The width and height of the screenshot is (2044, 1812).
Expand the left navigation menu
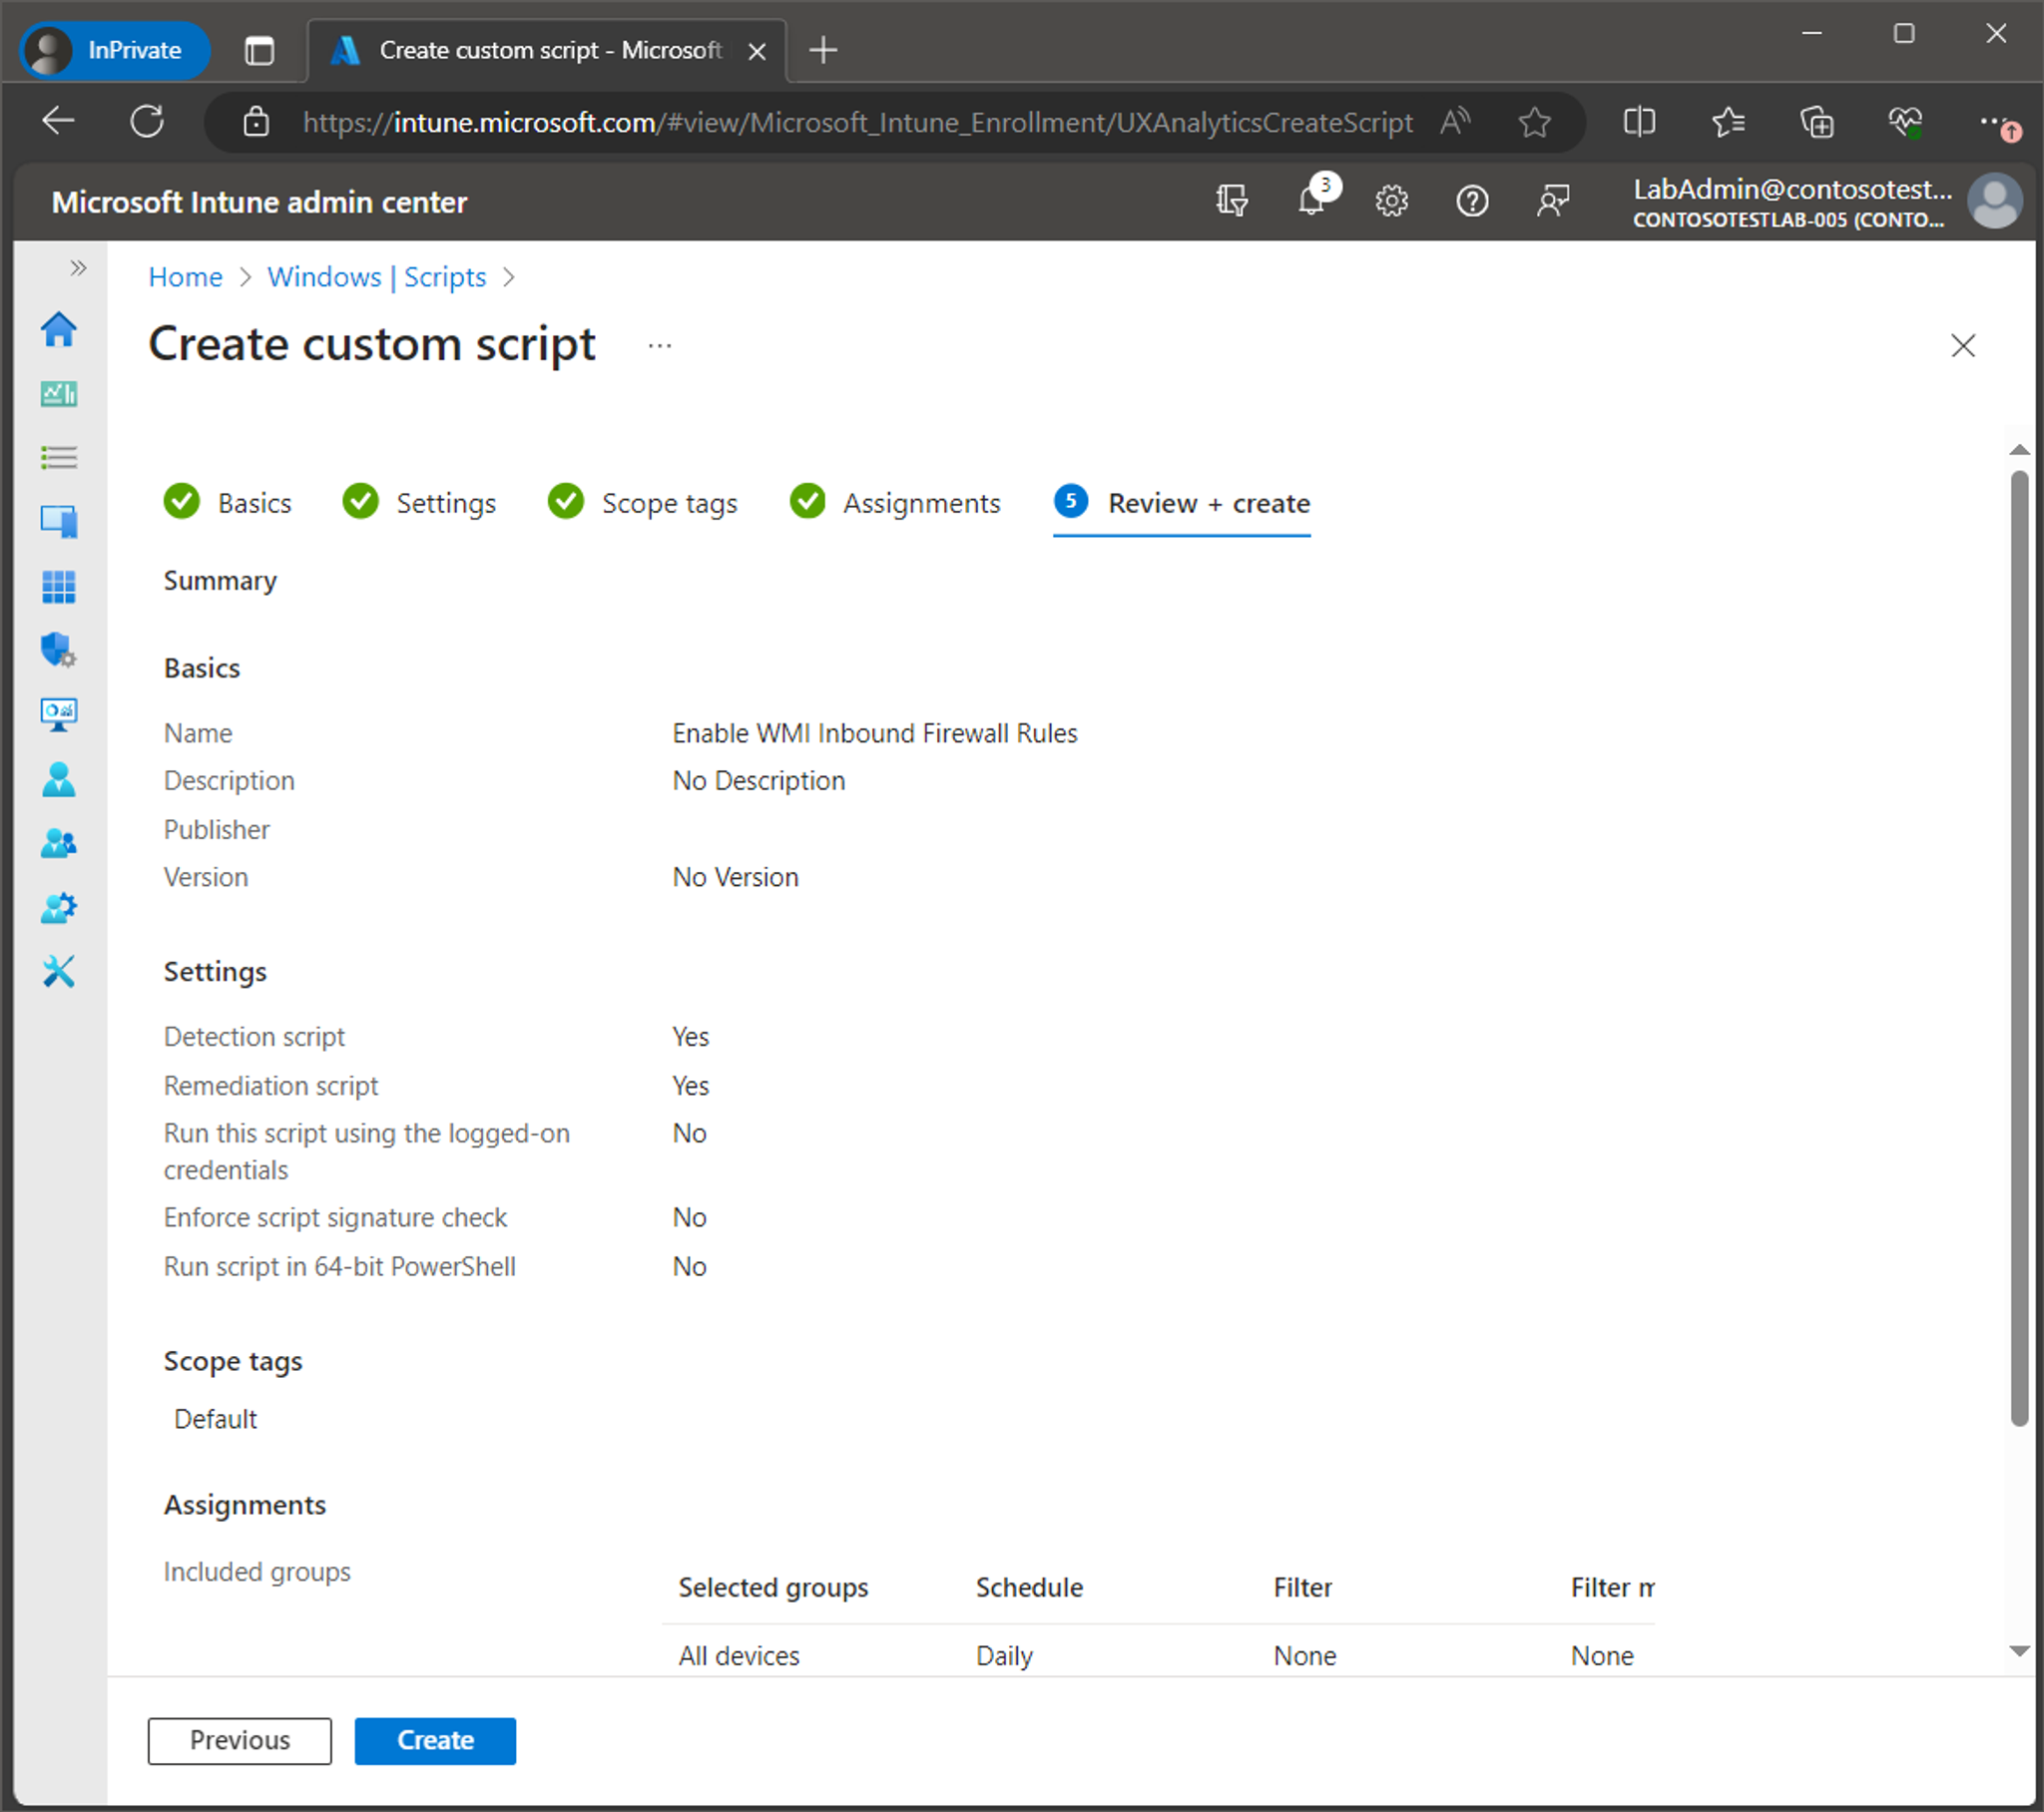[78, 268]
